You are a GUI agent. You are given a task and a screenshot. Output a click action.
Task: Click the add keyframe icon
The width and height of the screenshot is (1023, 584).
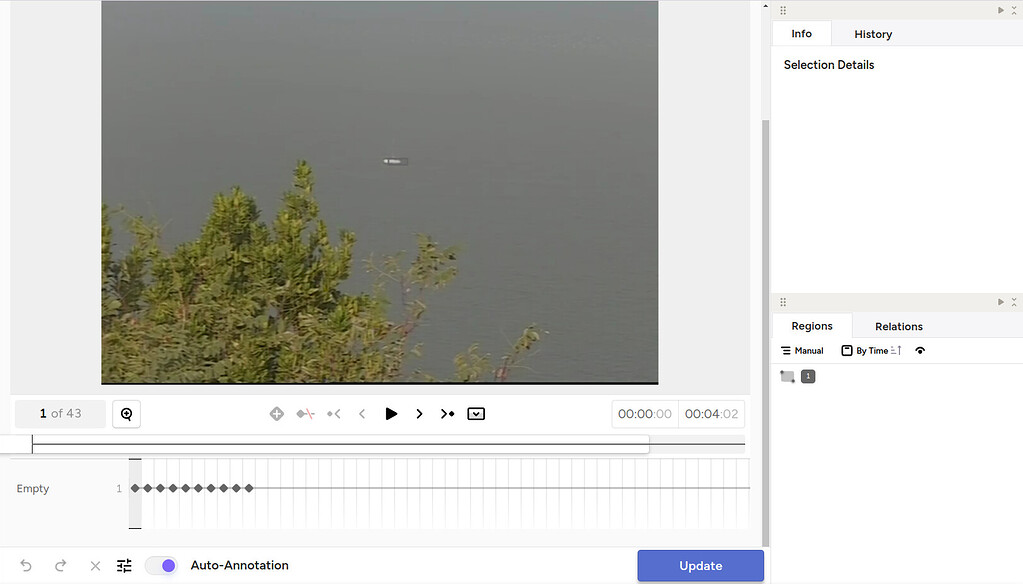pyautogui.click(x=277, y=413)
